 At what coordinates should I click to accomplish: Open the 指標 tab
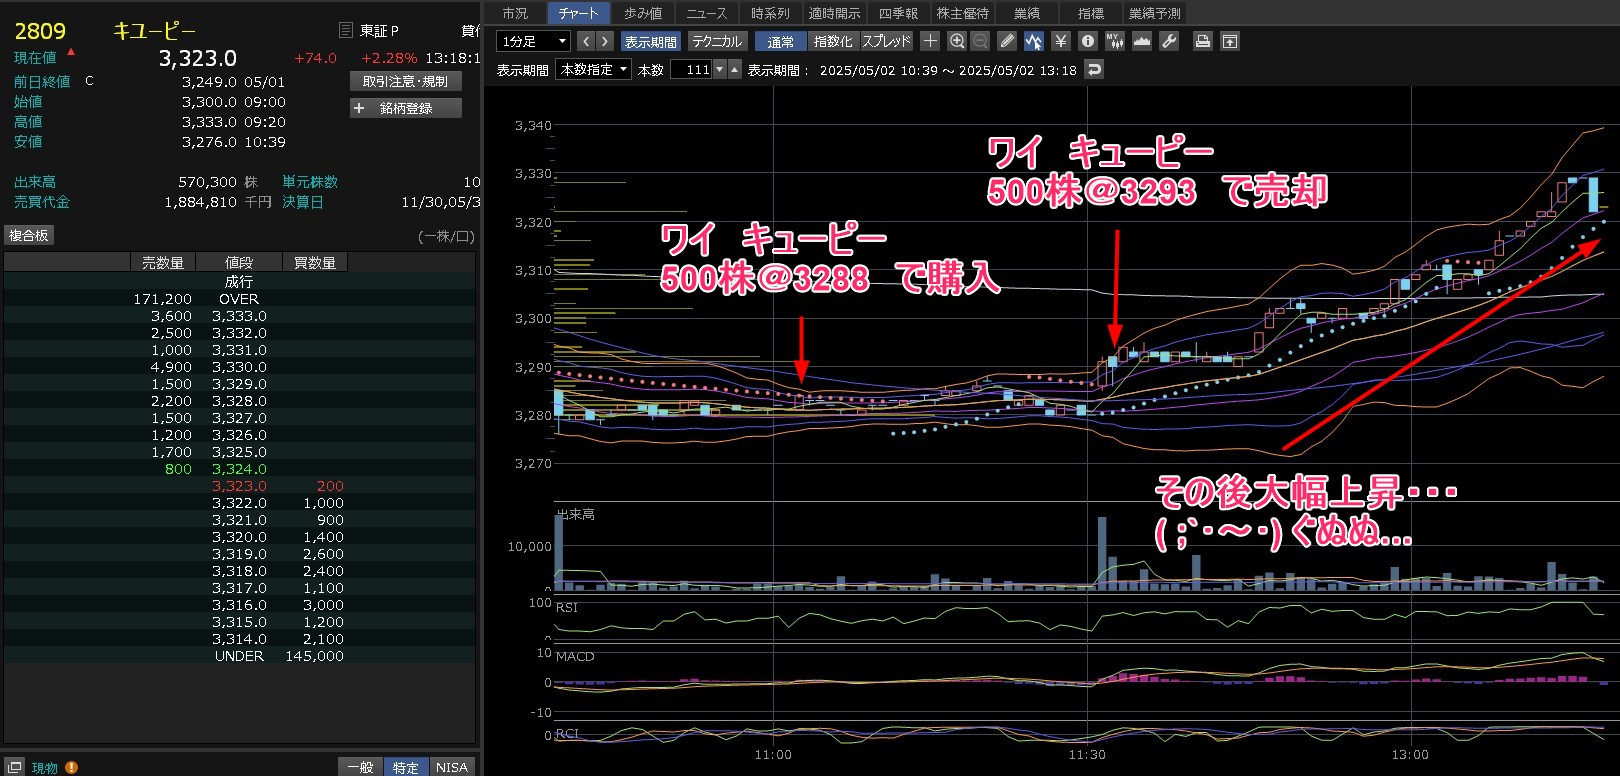point(1091,13)
